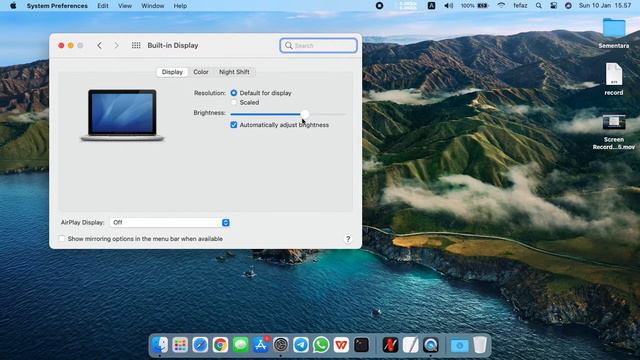Select Default for display resolution
This screenshot has height=360, width=640.
click(x=234, y=93)
